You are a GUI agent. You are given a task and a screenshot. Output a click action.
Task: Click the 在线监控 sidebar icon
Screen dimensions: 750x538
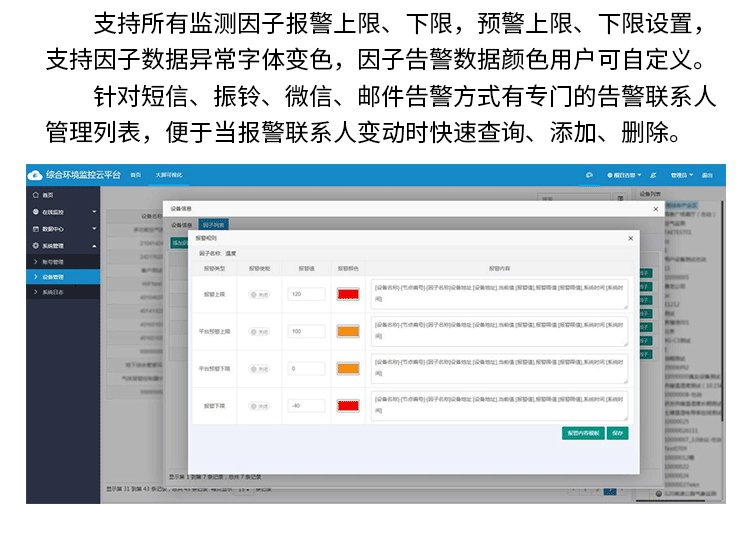36,212
